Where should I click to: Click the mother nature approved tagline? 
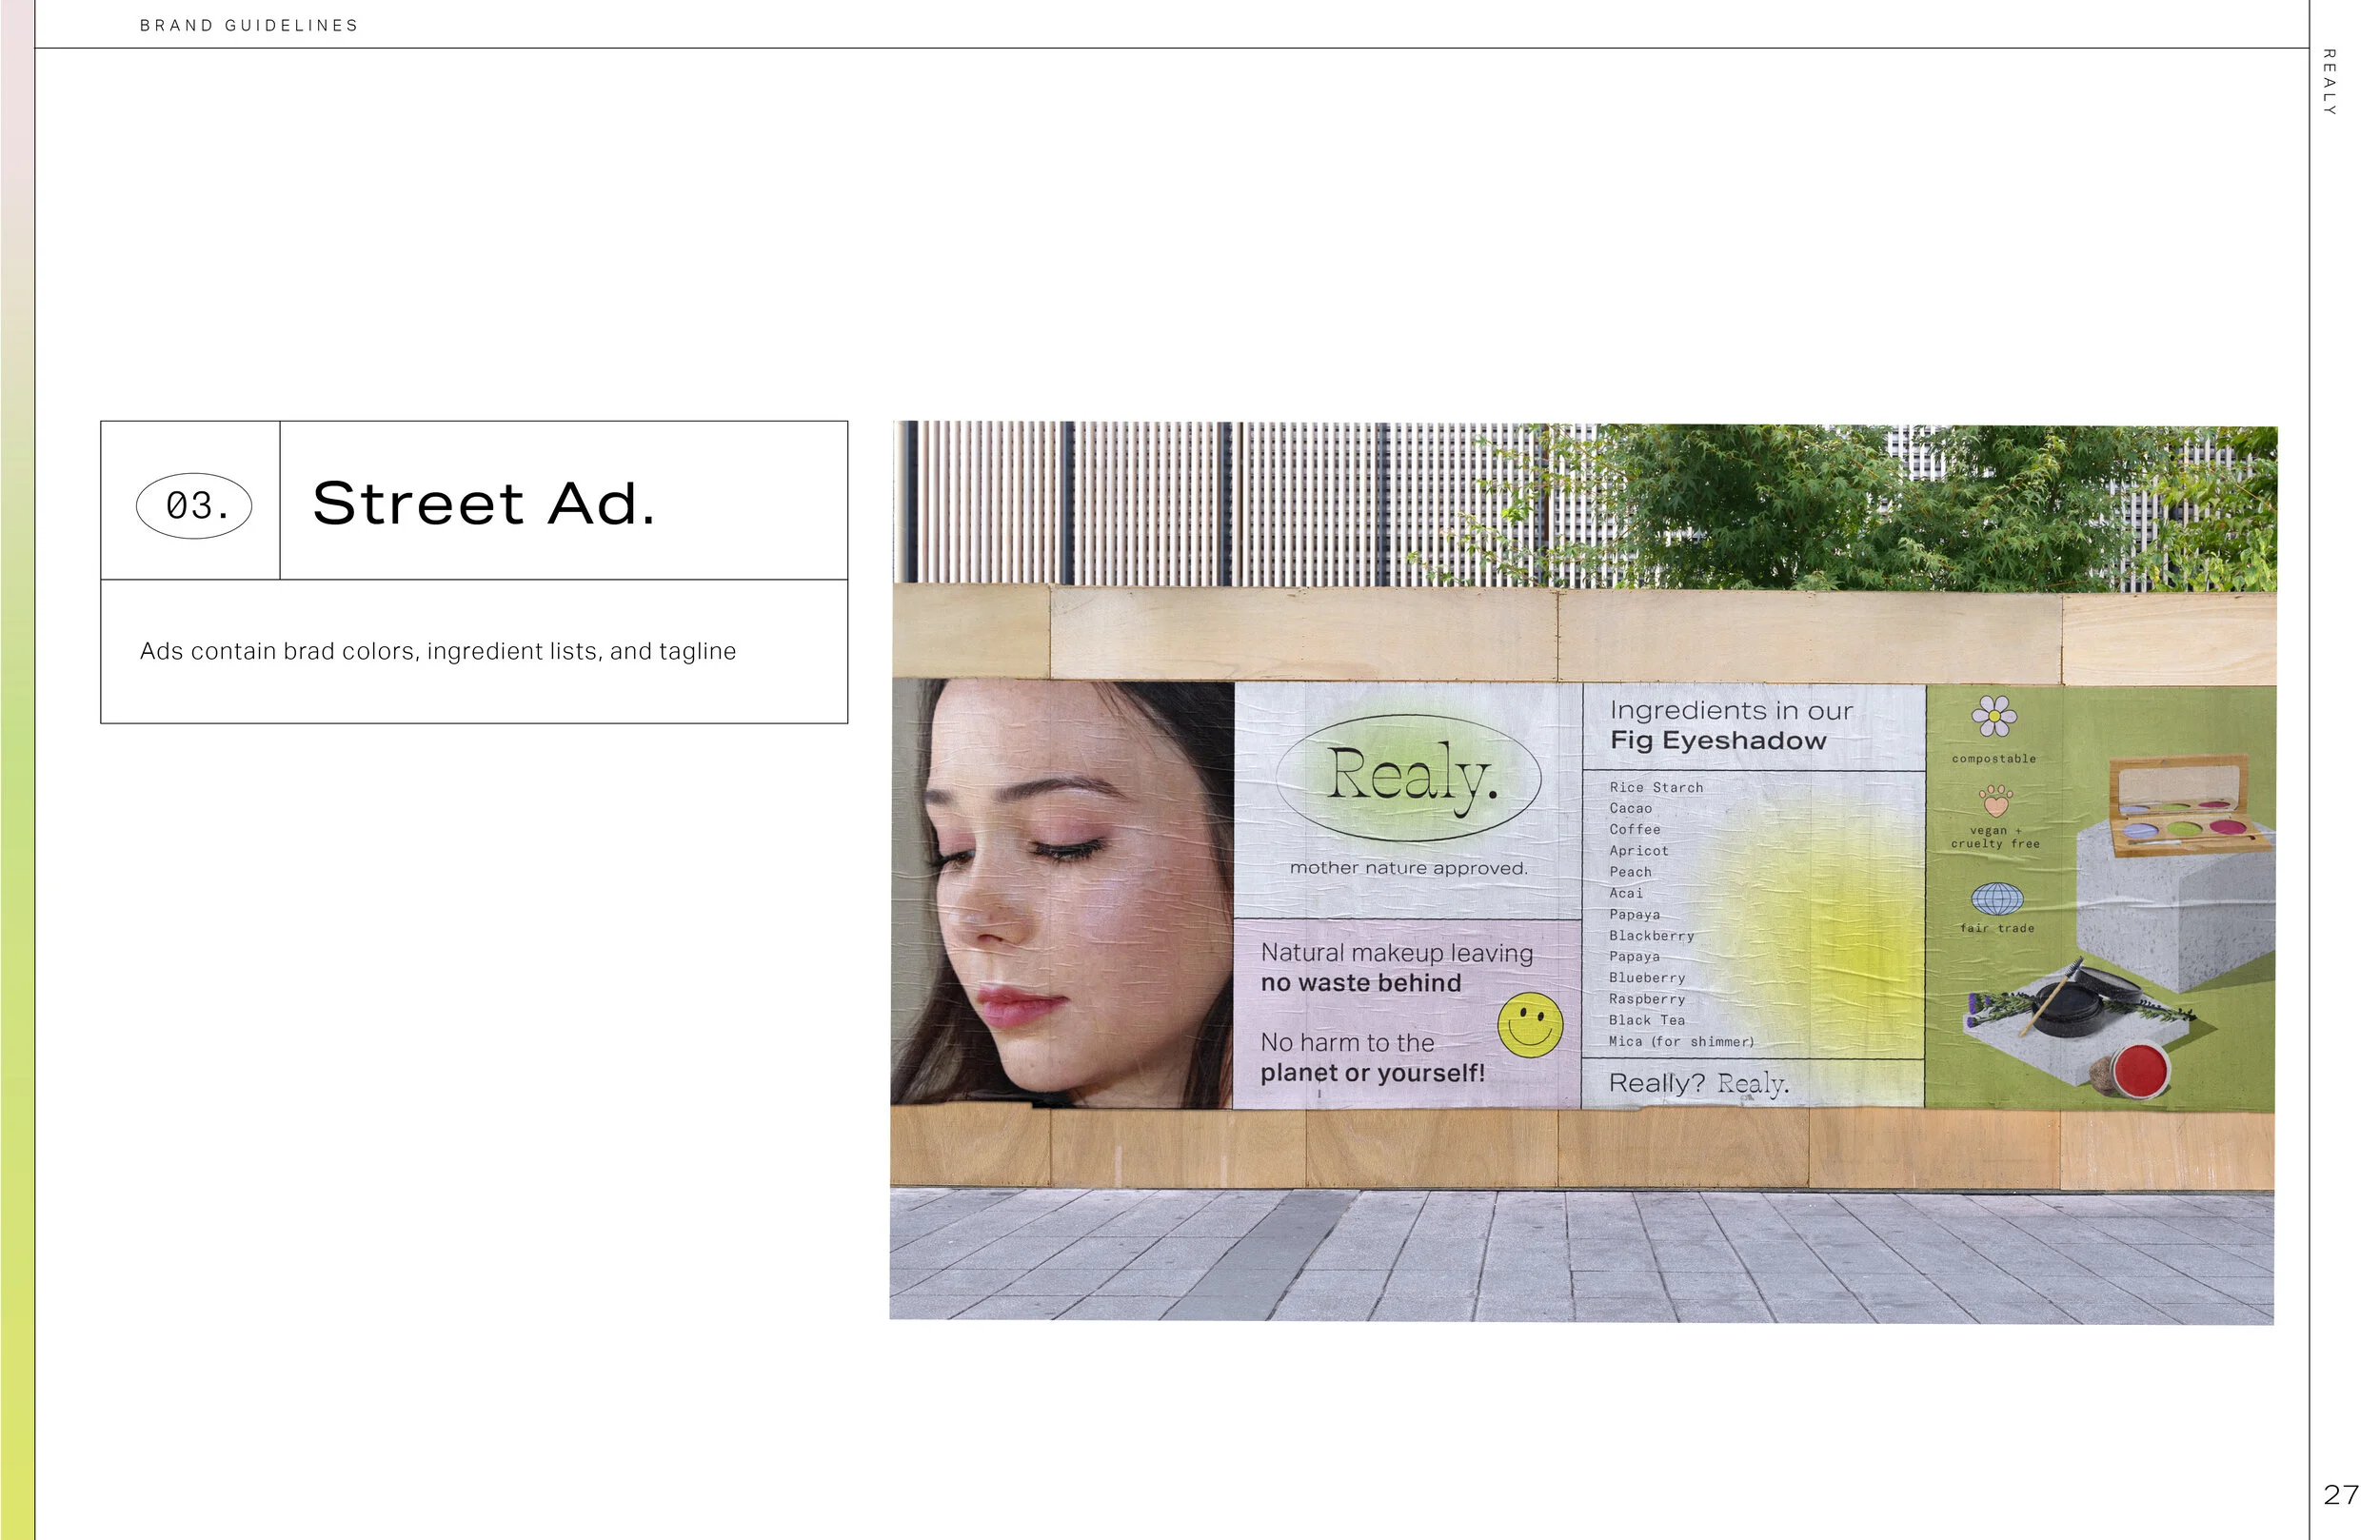(x=1408, y=868)
